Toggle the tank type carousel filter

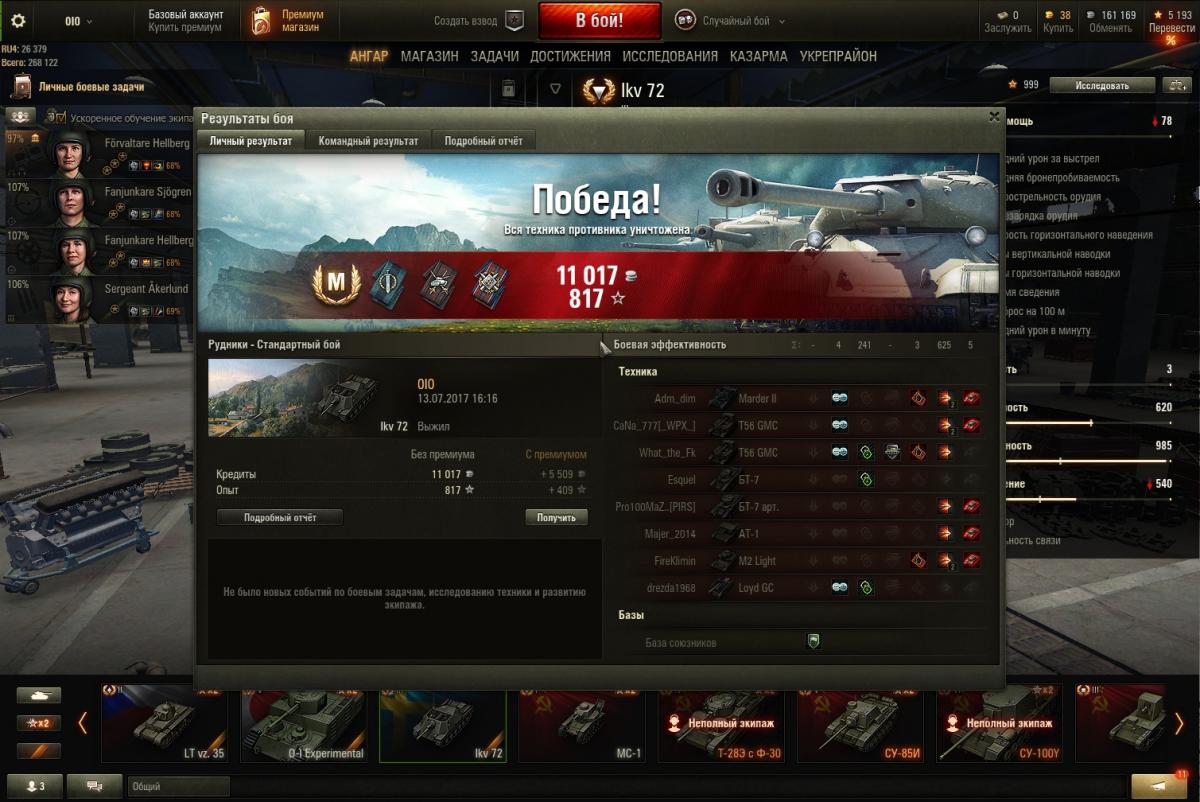click(39, 695)
